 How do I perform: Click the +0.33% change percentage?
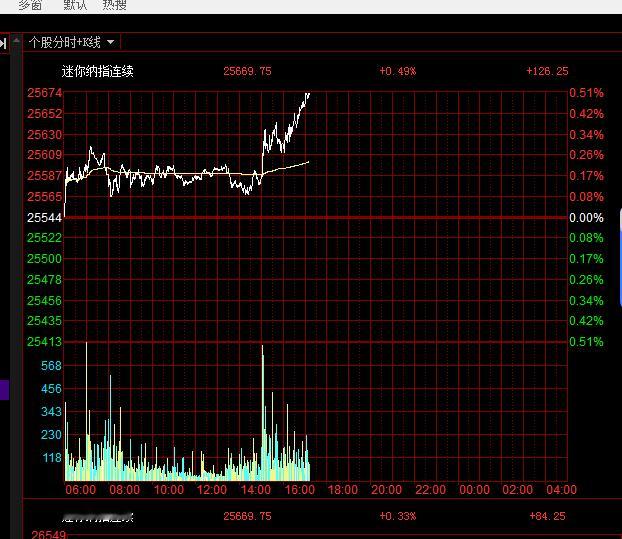point(397,516)
